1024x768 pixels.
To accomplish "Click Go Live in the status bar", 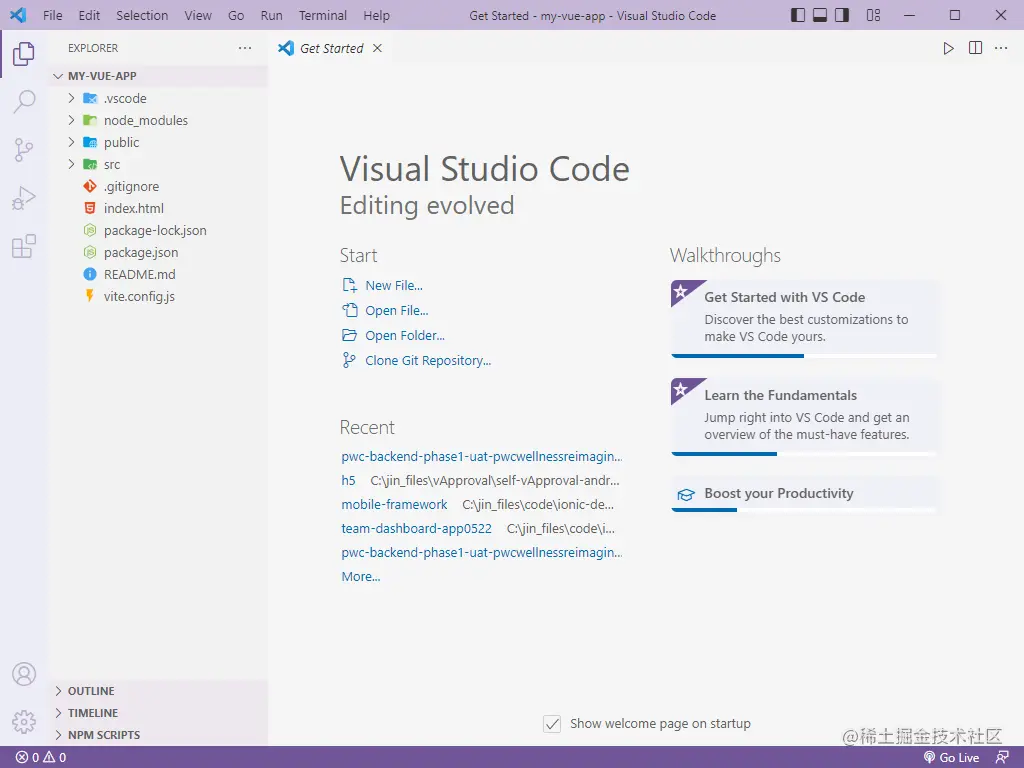I will [951, 758].
